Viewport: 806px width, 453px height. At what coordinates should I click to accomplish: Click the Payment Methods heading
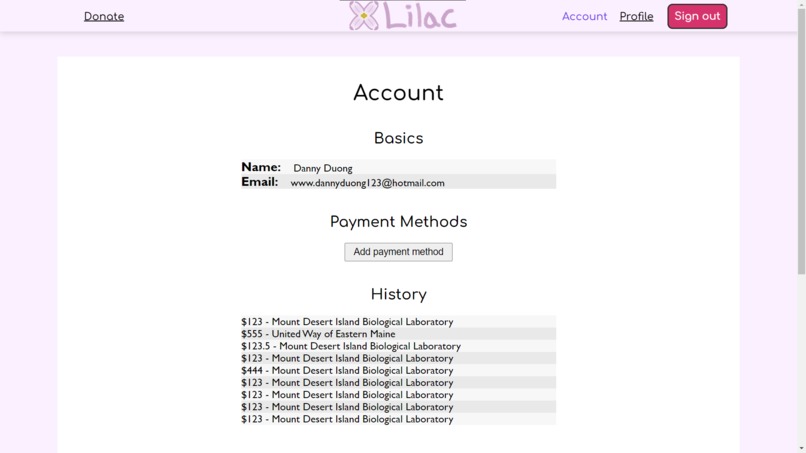click(398, 222)
